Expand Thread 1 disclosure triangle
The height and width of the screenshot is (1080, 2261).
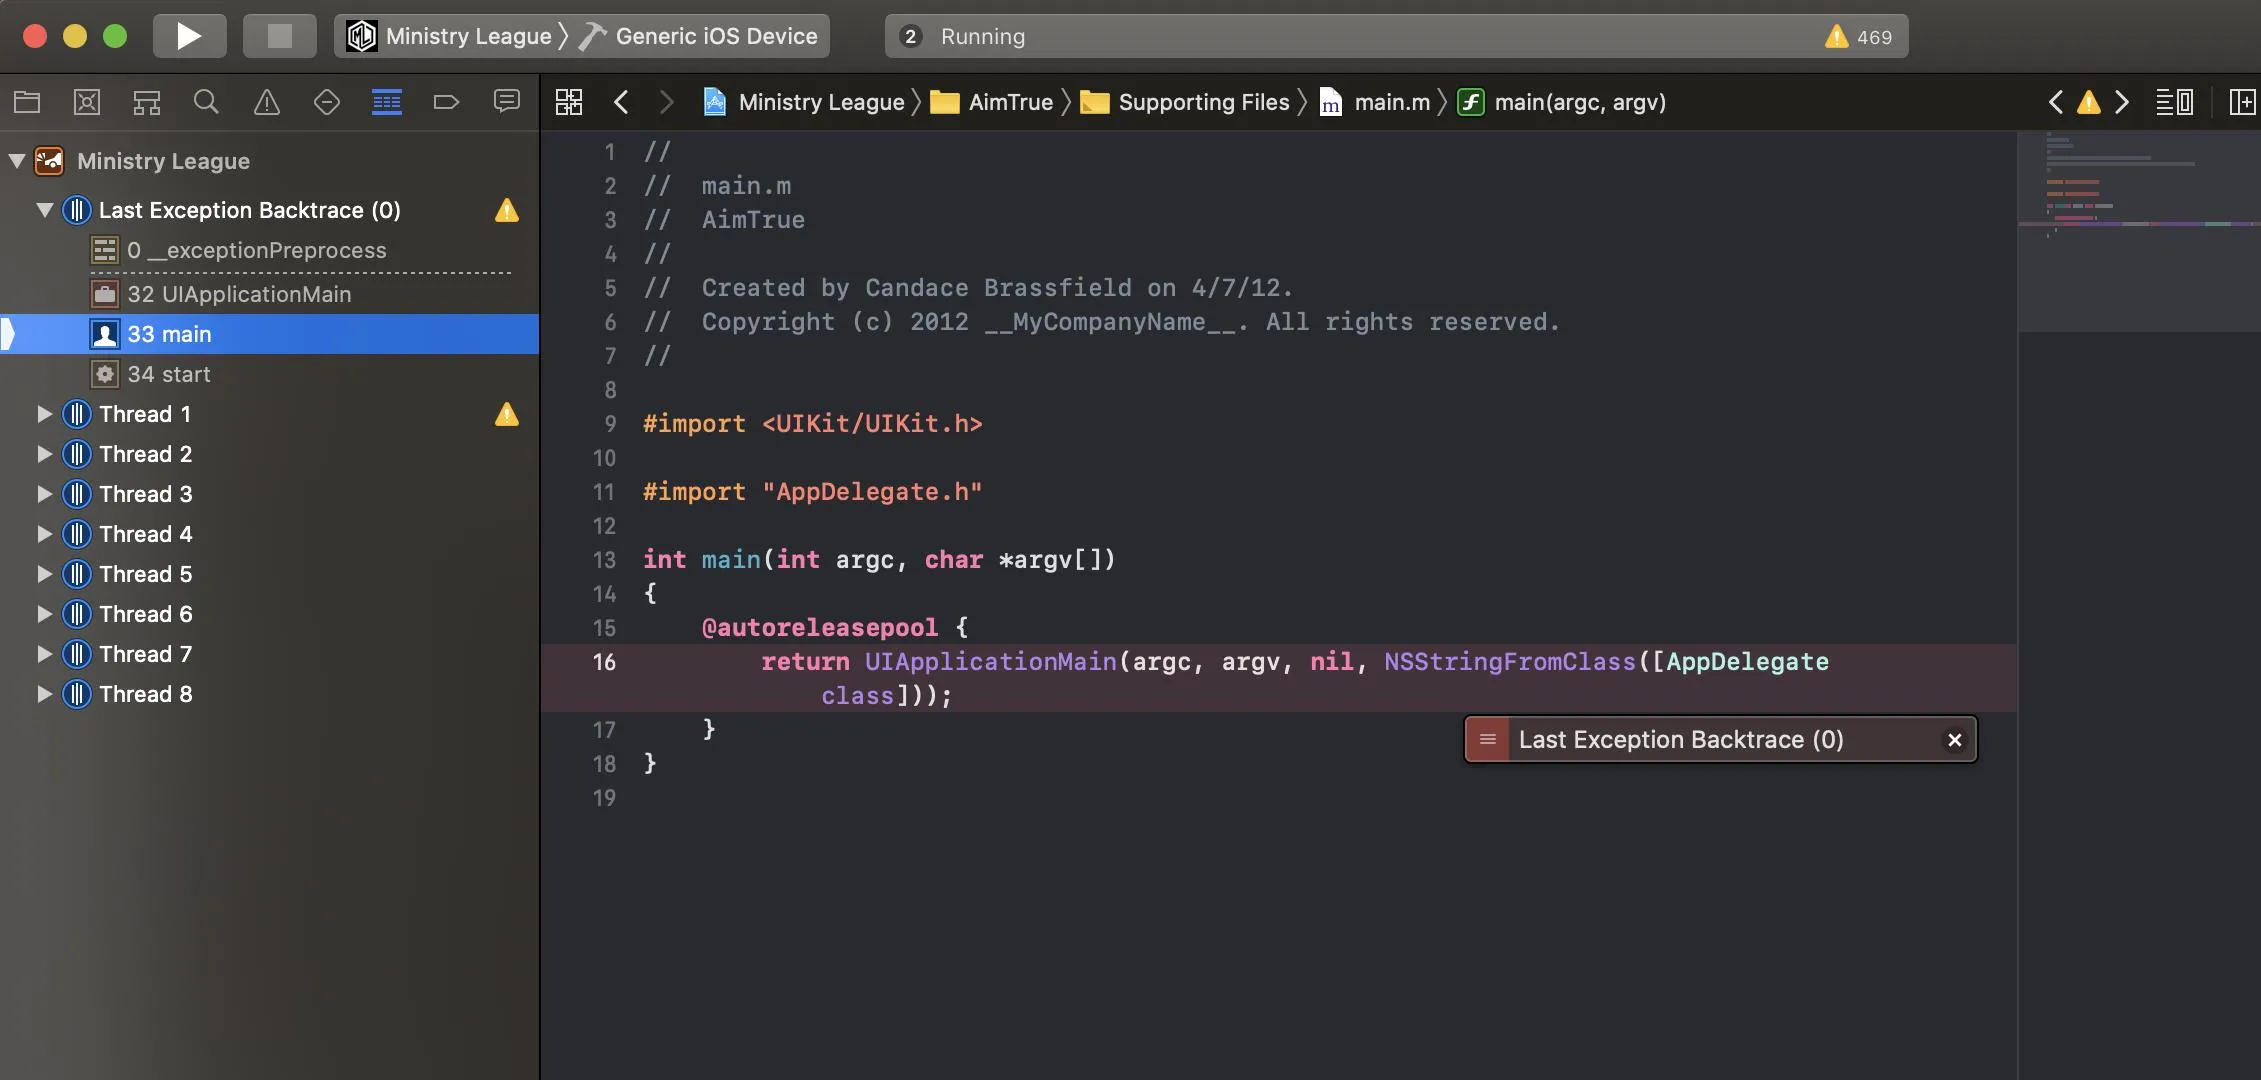pos(44,414)
